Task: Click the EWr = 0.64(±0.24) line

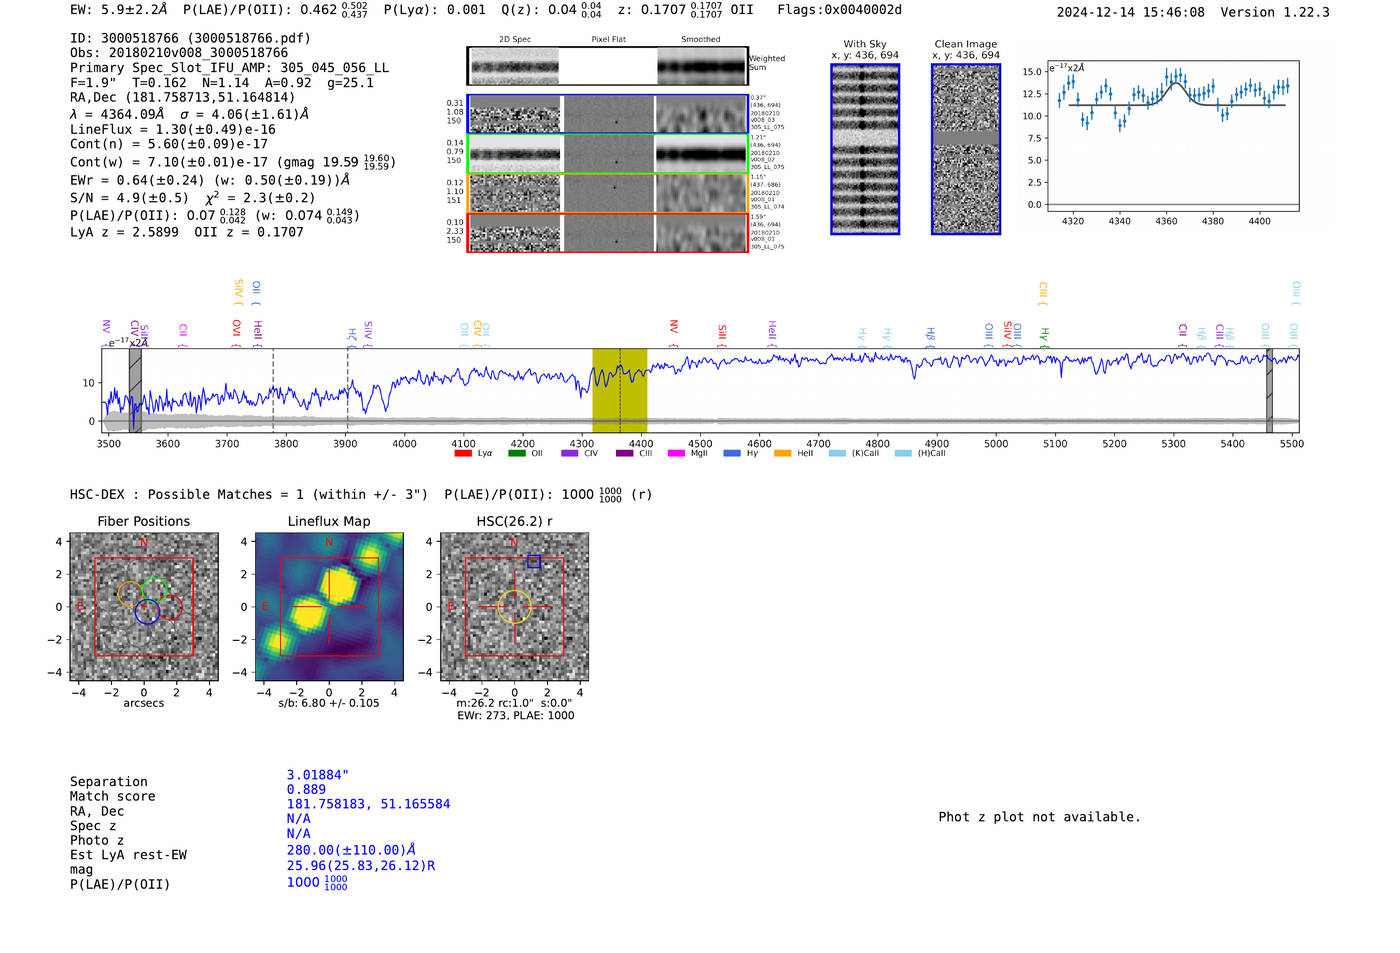Action: tap(210, 180)
